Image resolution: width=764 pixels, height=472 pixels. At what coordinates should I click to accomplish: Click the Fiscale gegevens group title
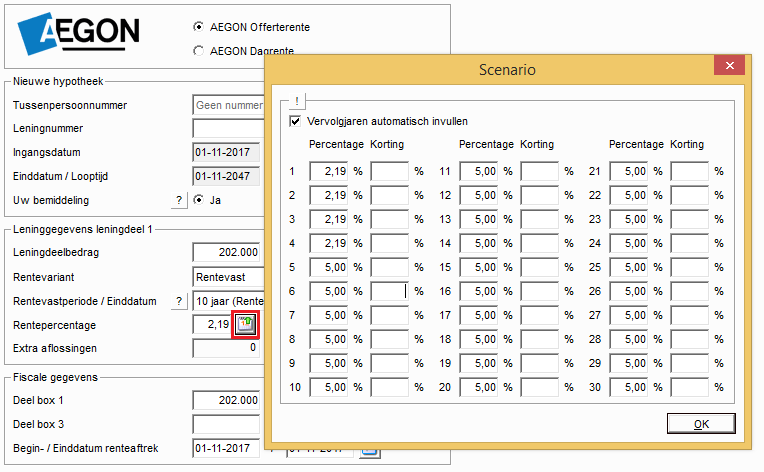pyautogui.click(x=56, y=377)
